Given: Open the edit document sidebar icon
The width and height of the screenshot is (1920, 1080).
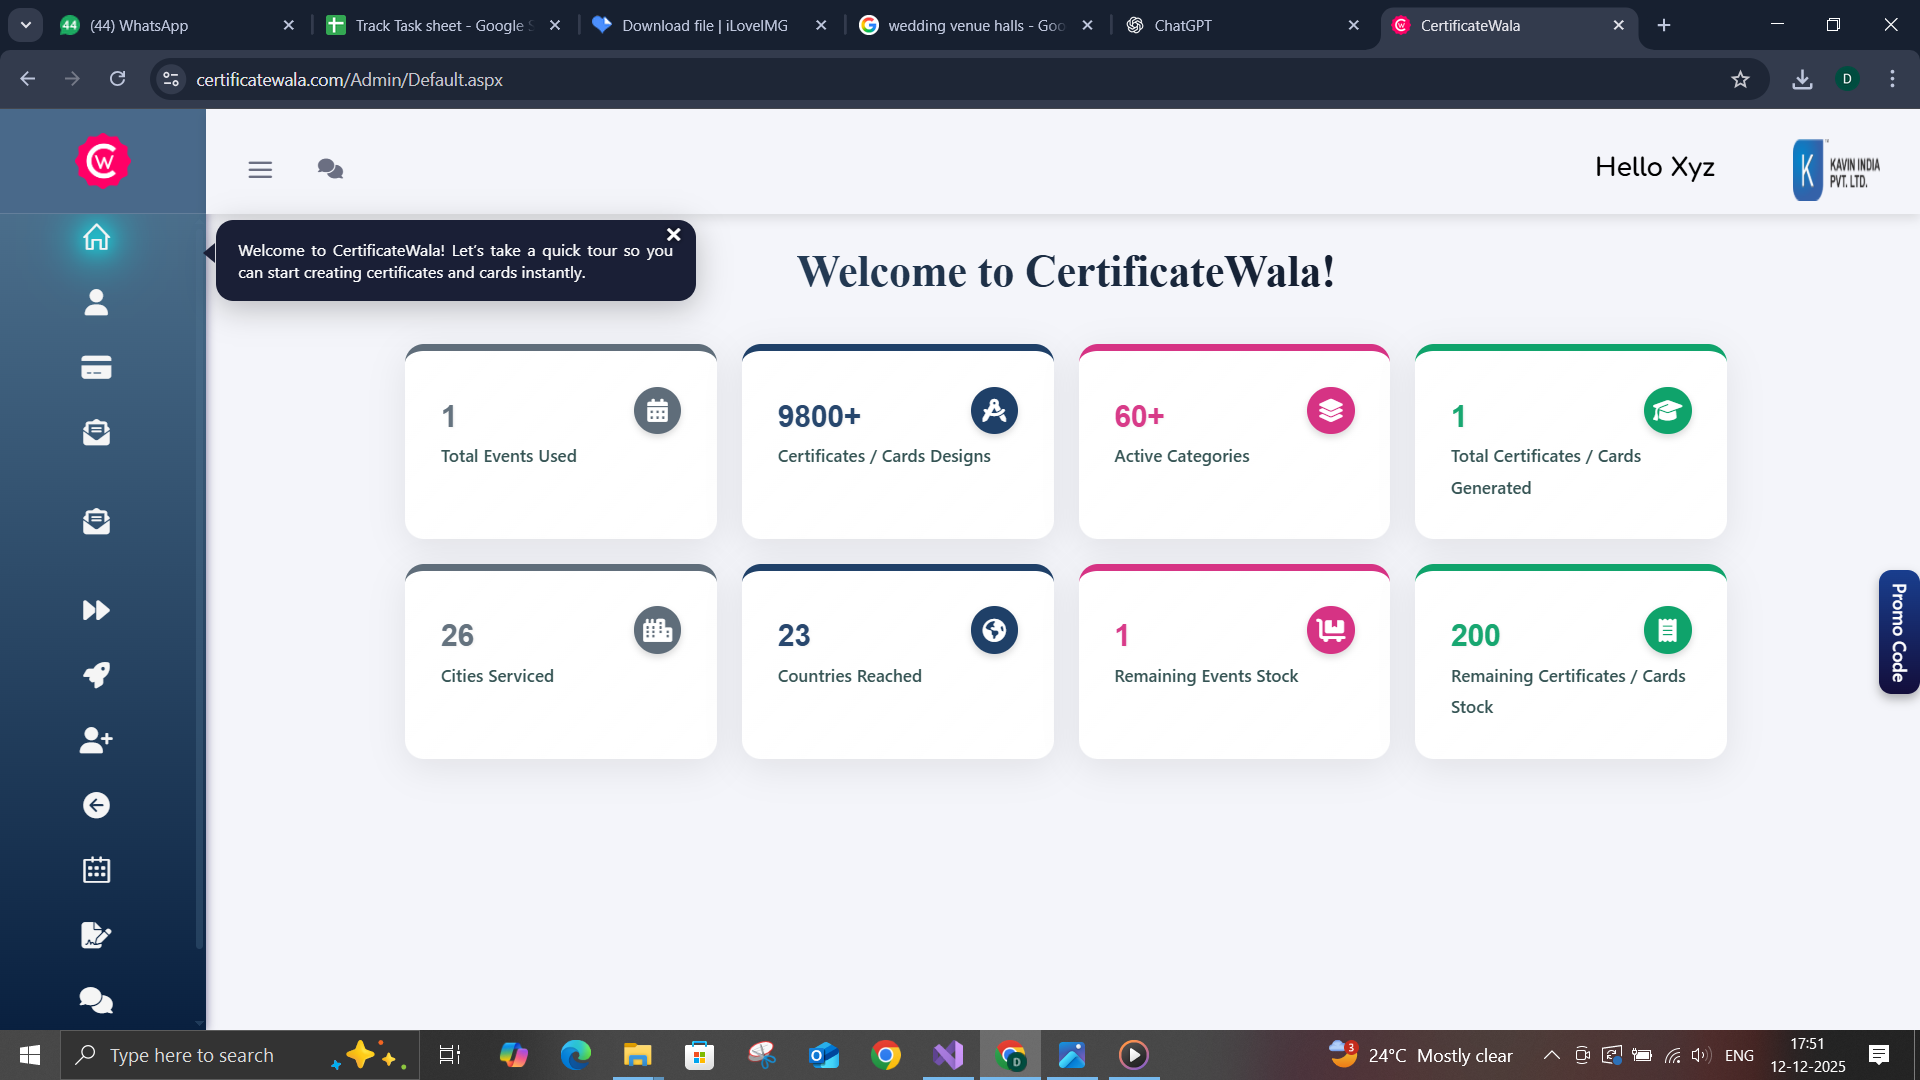Looking at the screenshot, I should (96, 935).
